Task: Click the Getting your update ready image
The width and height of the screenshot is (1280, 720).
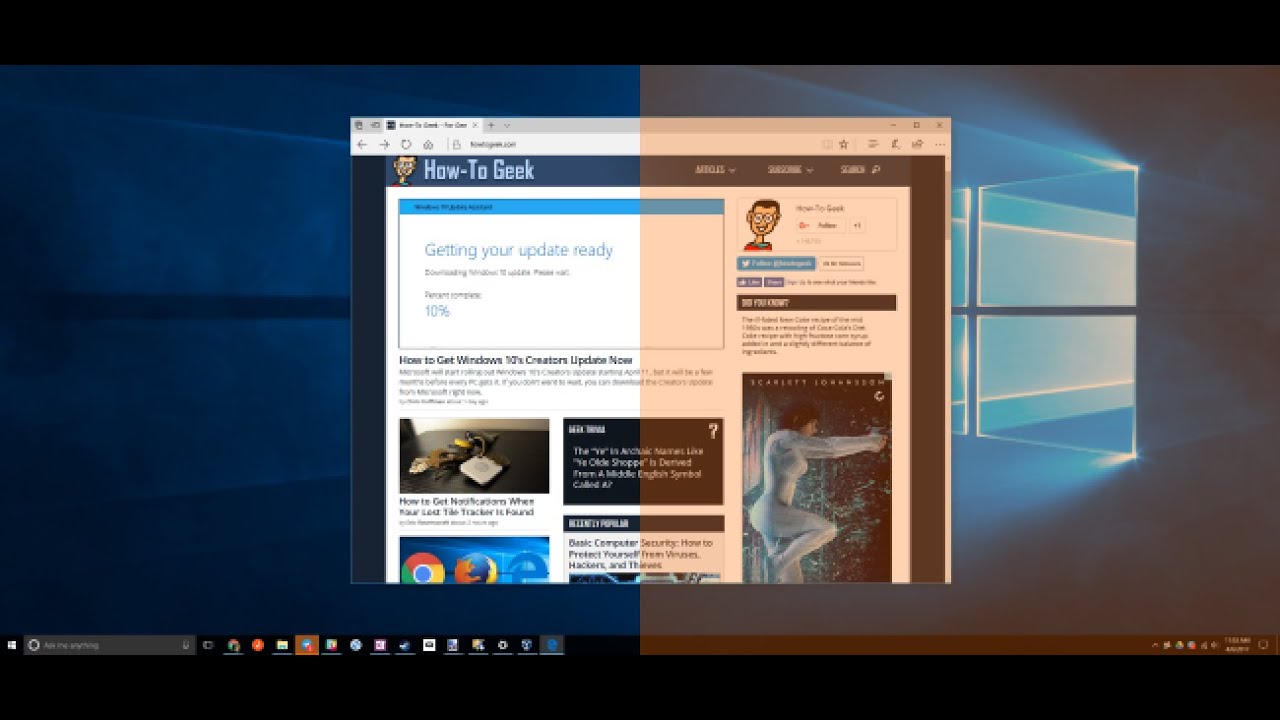Action: click(x=561, y=273)
